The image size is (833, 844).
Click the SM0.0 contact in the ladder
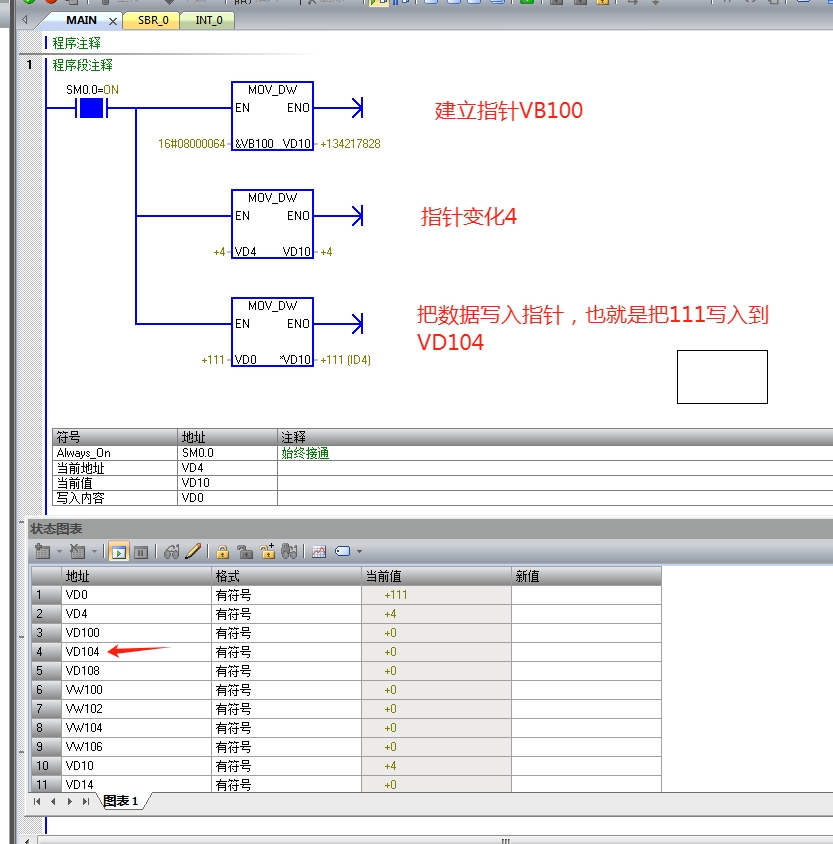[x=92, y=108]
